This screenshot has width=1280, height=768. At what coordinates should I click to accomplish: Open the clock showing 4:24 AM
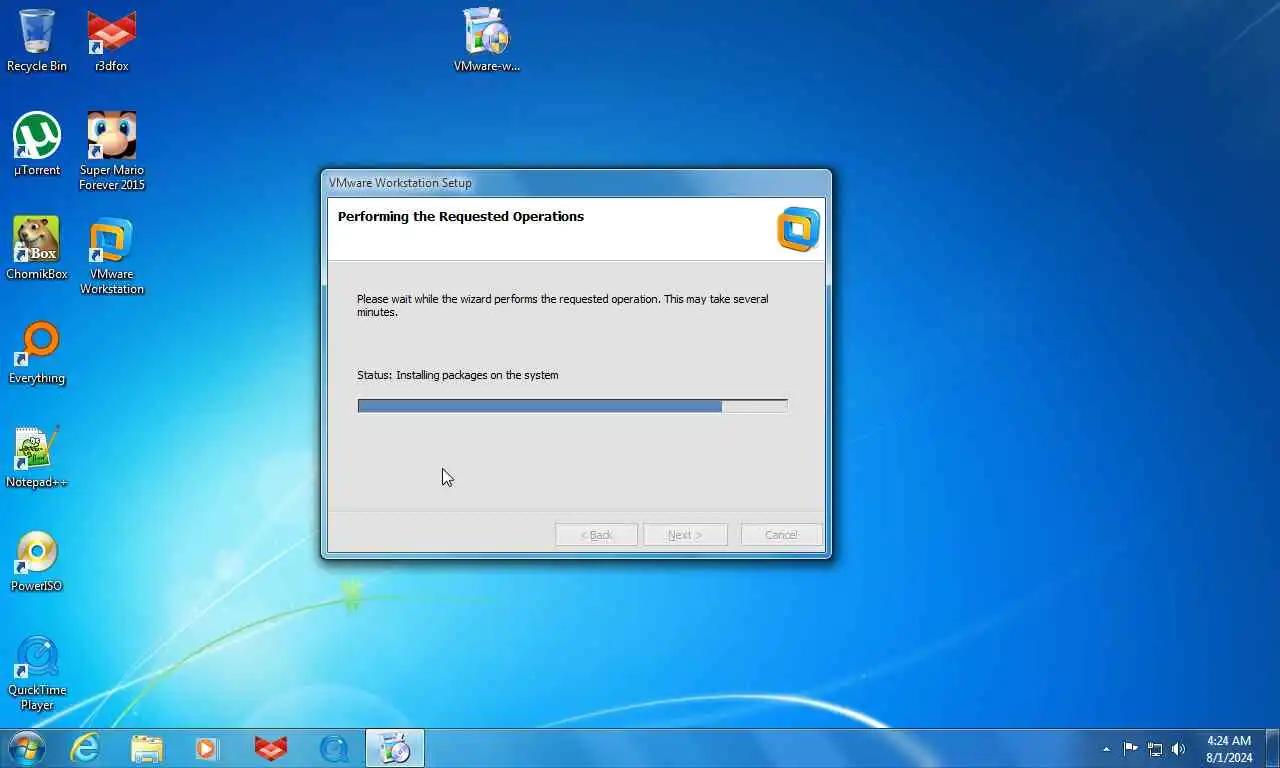pyautogui.click(x=1229, y=749)
